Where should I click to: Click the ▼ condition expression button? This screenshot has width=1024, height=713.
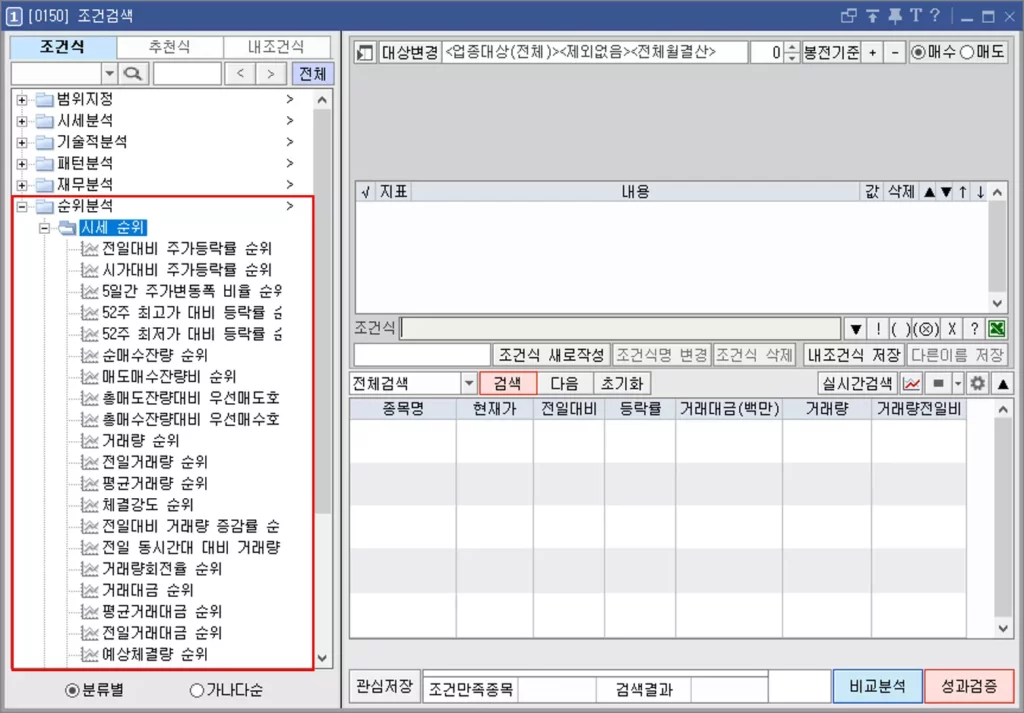point(855,328)
